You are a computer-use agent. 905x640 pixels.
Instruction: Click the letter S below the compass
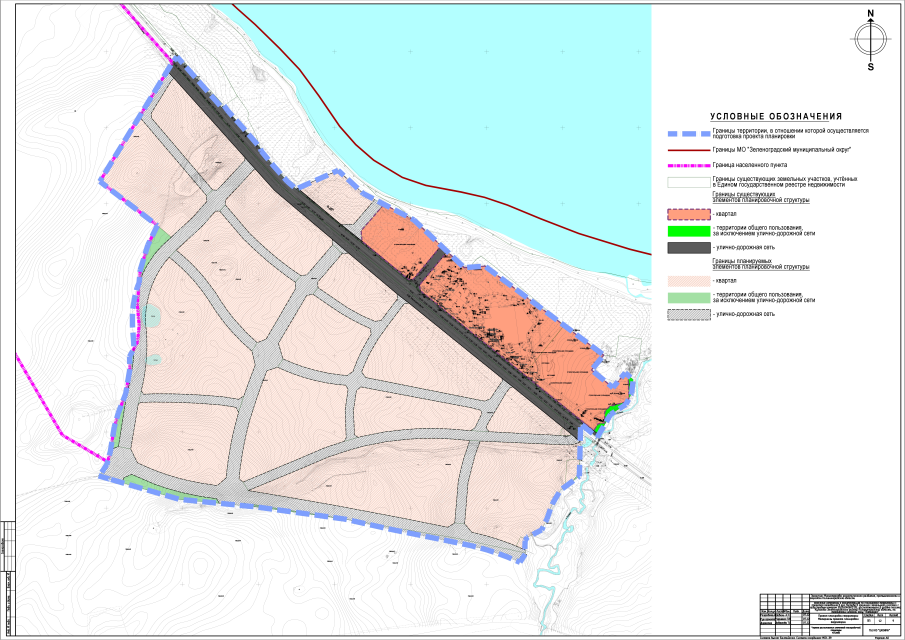coord(871,67)
